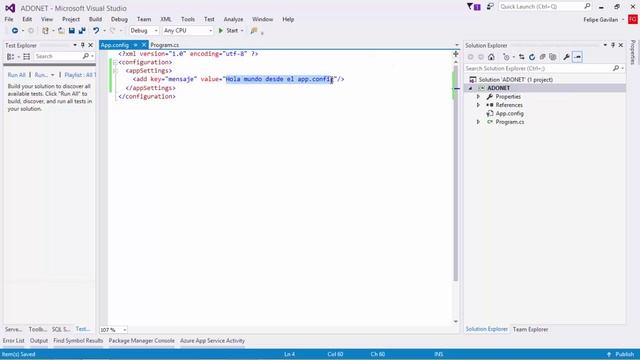The image size is (640, 360).
Task: Click Pending Changes Filter icon in Solution Explorer
Action: click(x=506, y=57)
